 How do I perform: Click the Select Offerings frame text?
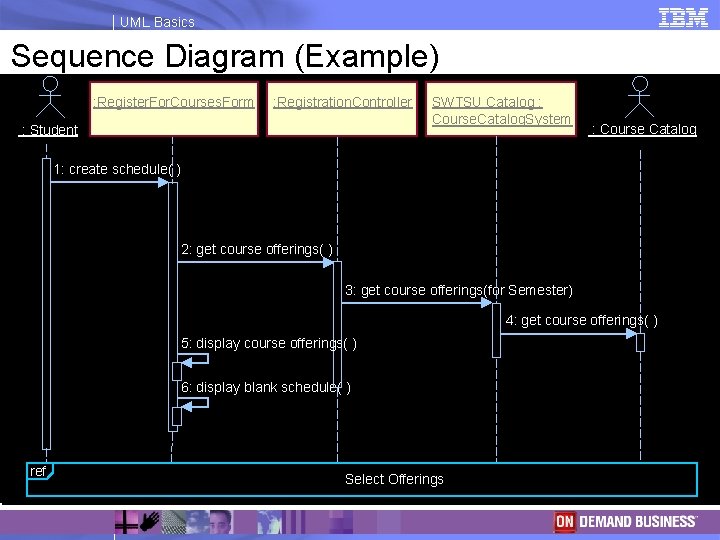394,479
